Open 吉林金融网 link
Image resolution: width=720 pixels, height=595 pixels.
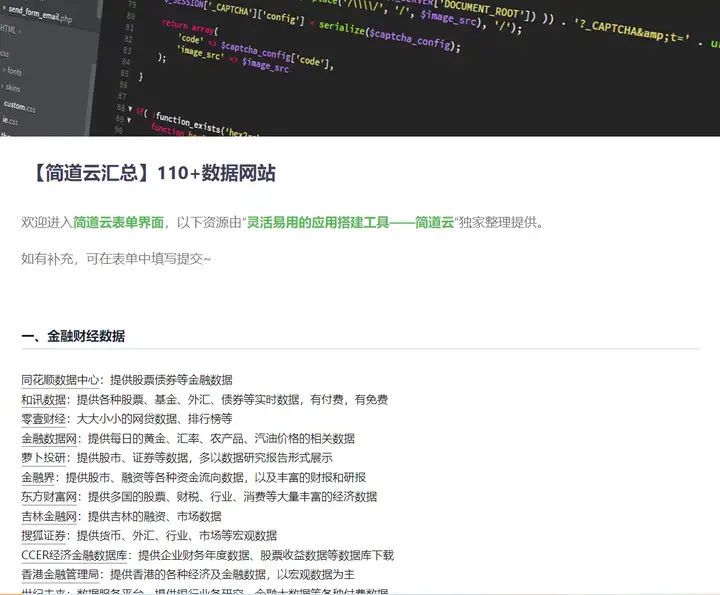pyautogui.click(x=49, y=516)
